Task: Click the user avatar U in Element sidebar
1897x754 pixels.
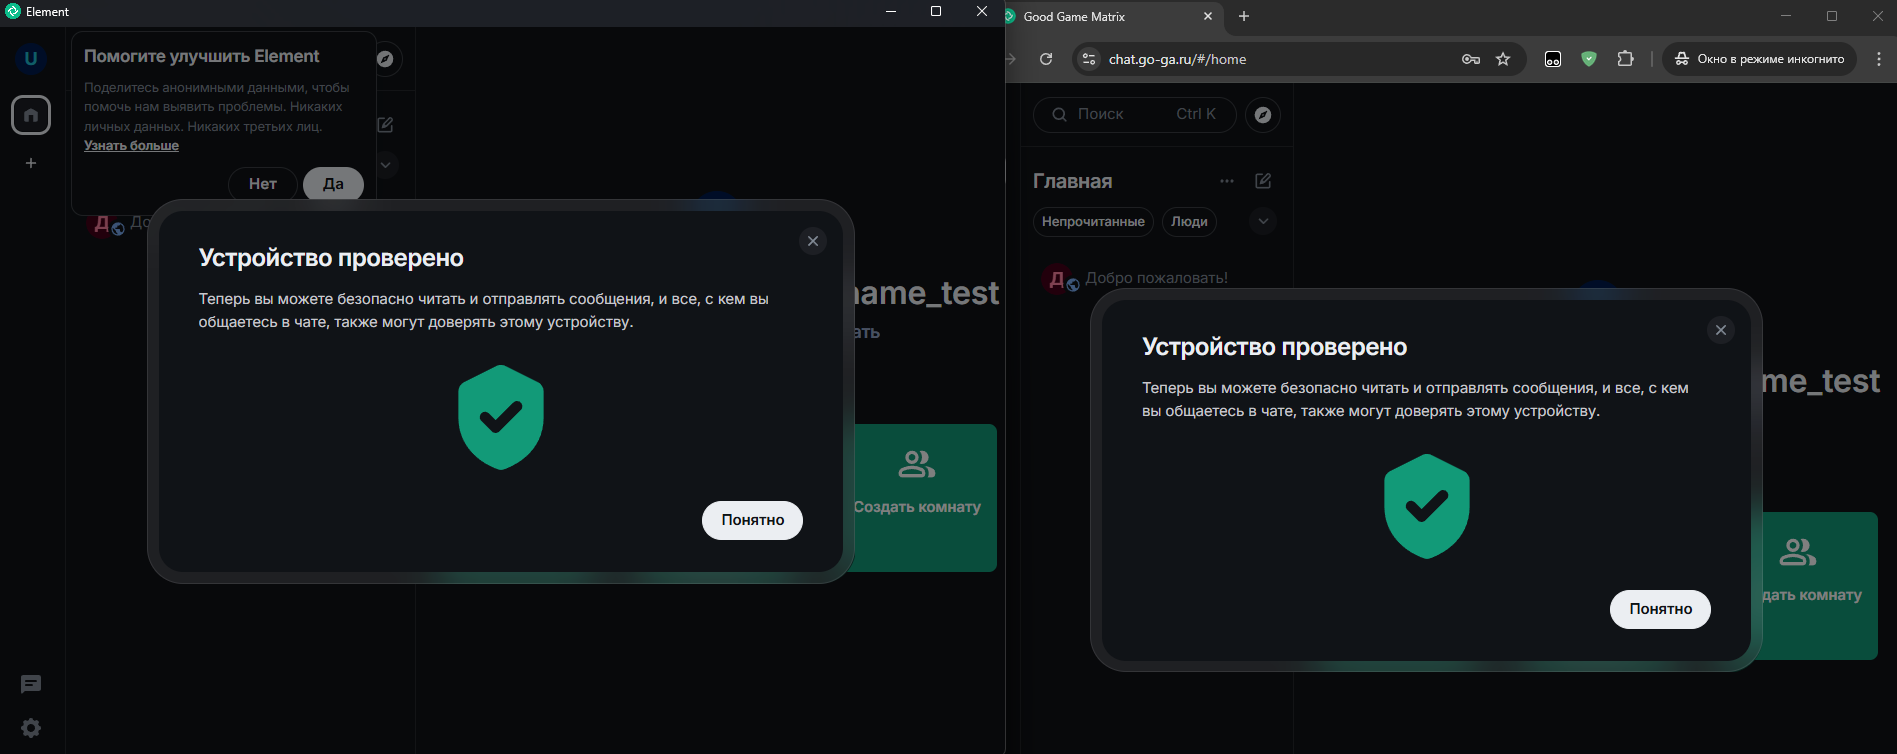Action: (x=30, y=58)
